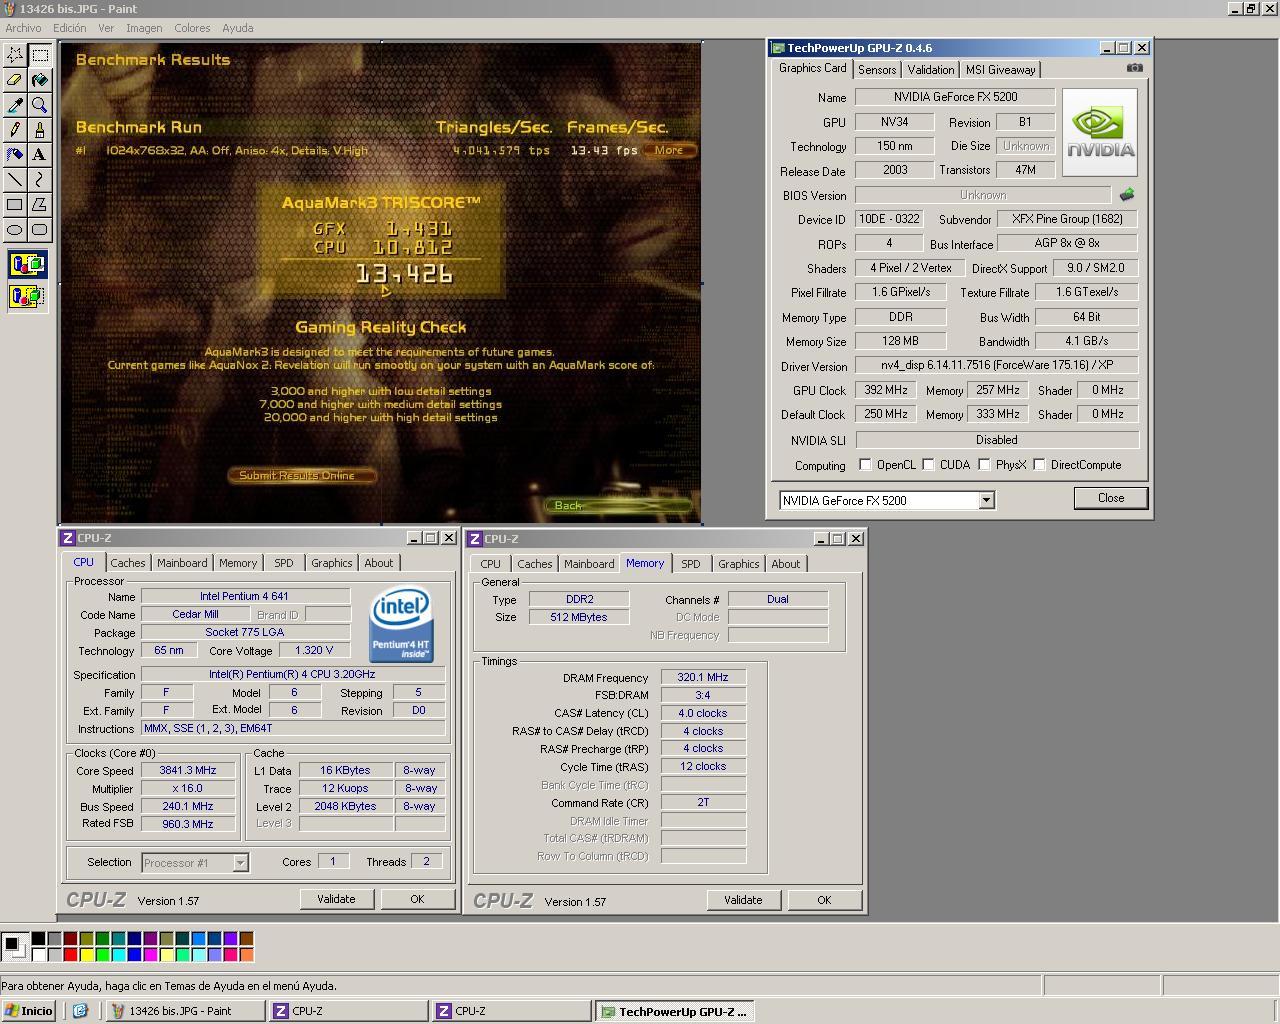The width and height of the screenshot is (1280, 1024).
Task: Switch to Caches tab in left CPU-Z
Action: pos(128,563)
